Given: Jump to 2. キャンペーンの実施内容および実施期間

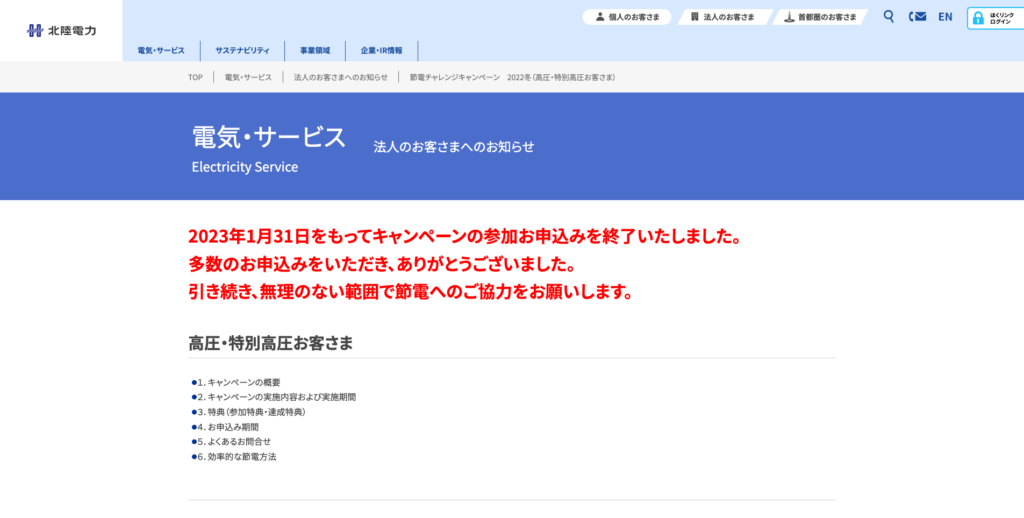Looking at the screenshot, I should 276,397.
